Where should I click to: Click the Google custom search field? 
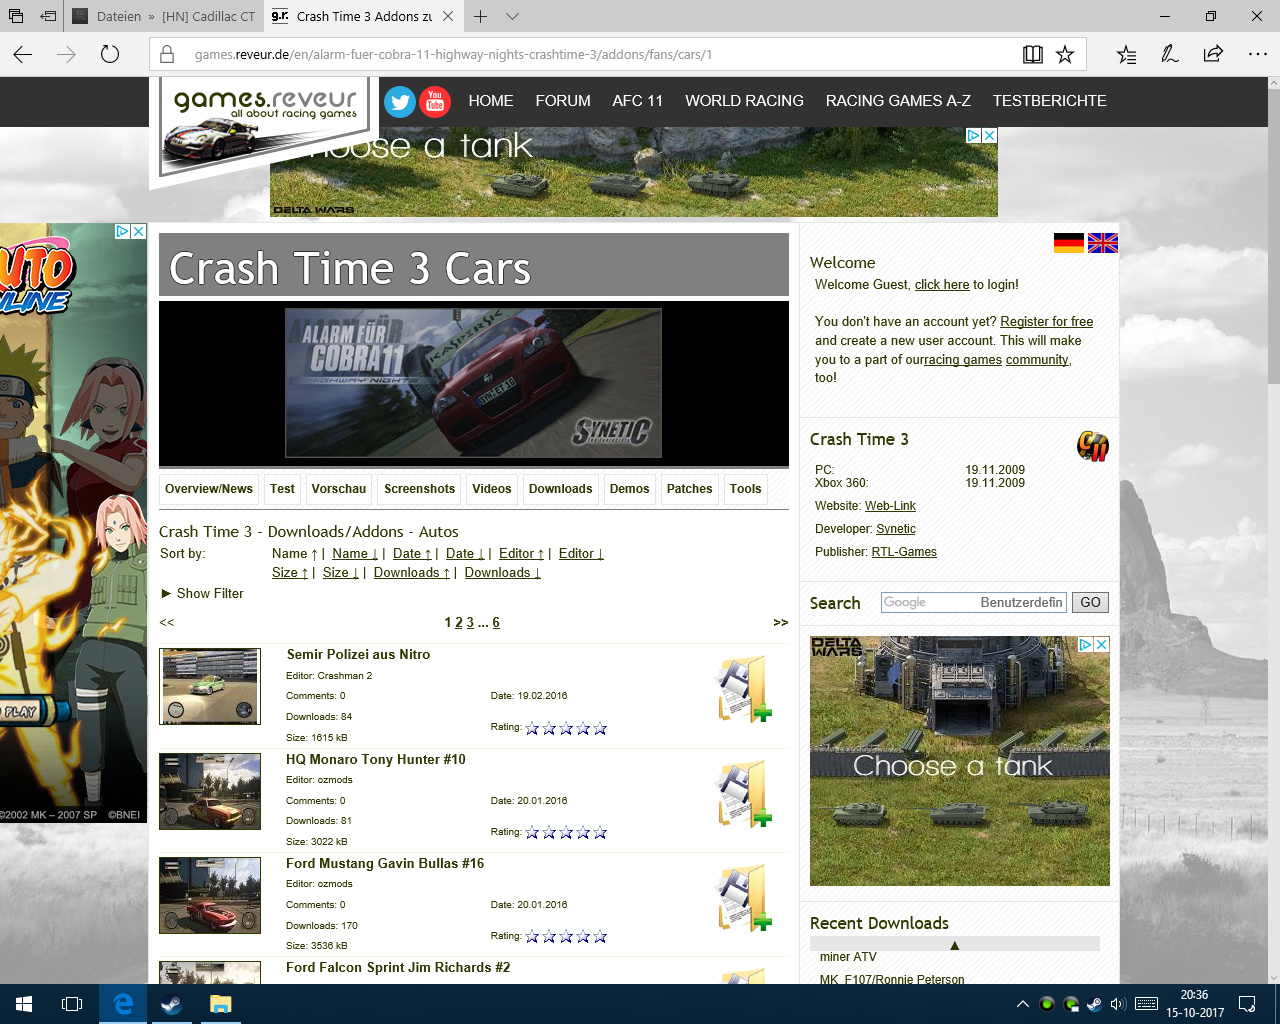coord(974,602)
